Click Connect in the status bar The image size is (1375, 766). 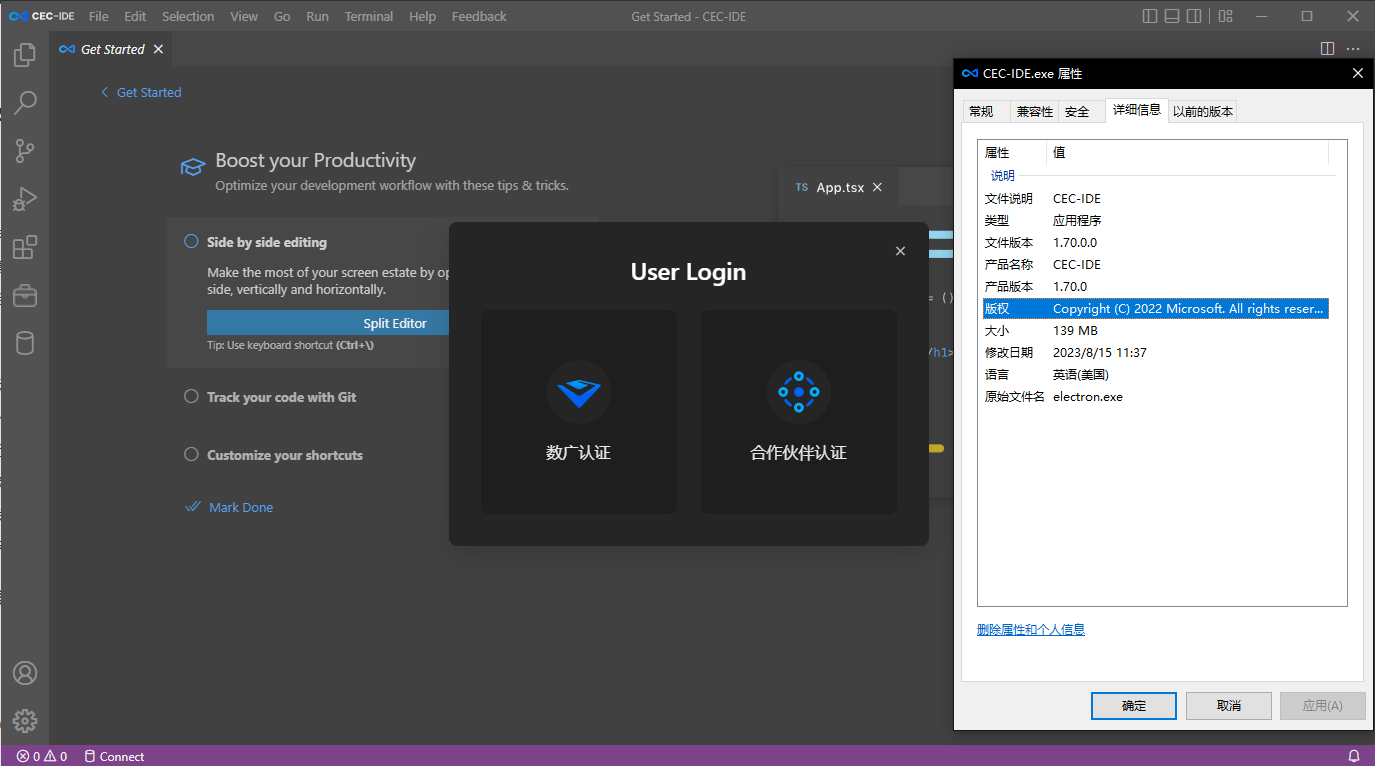114,756
